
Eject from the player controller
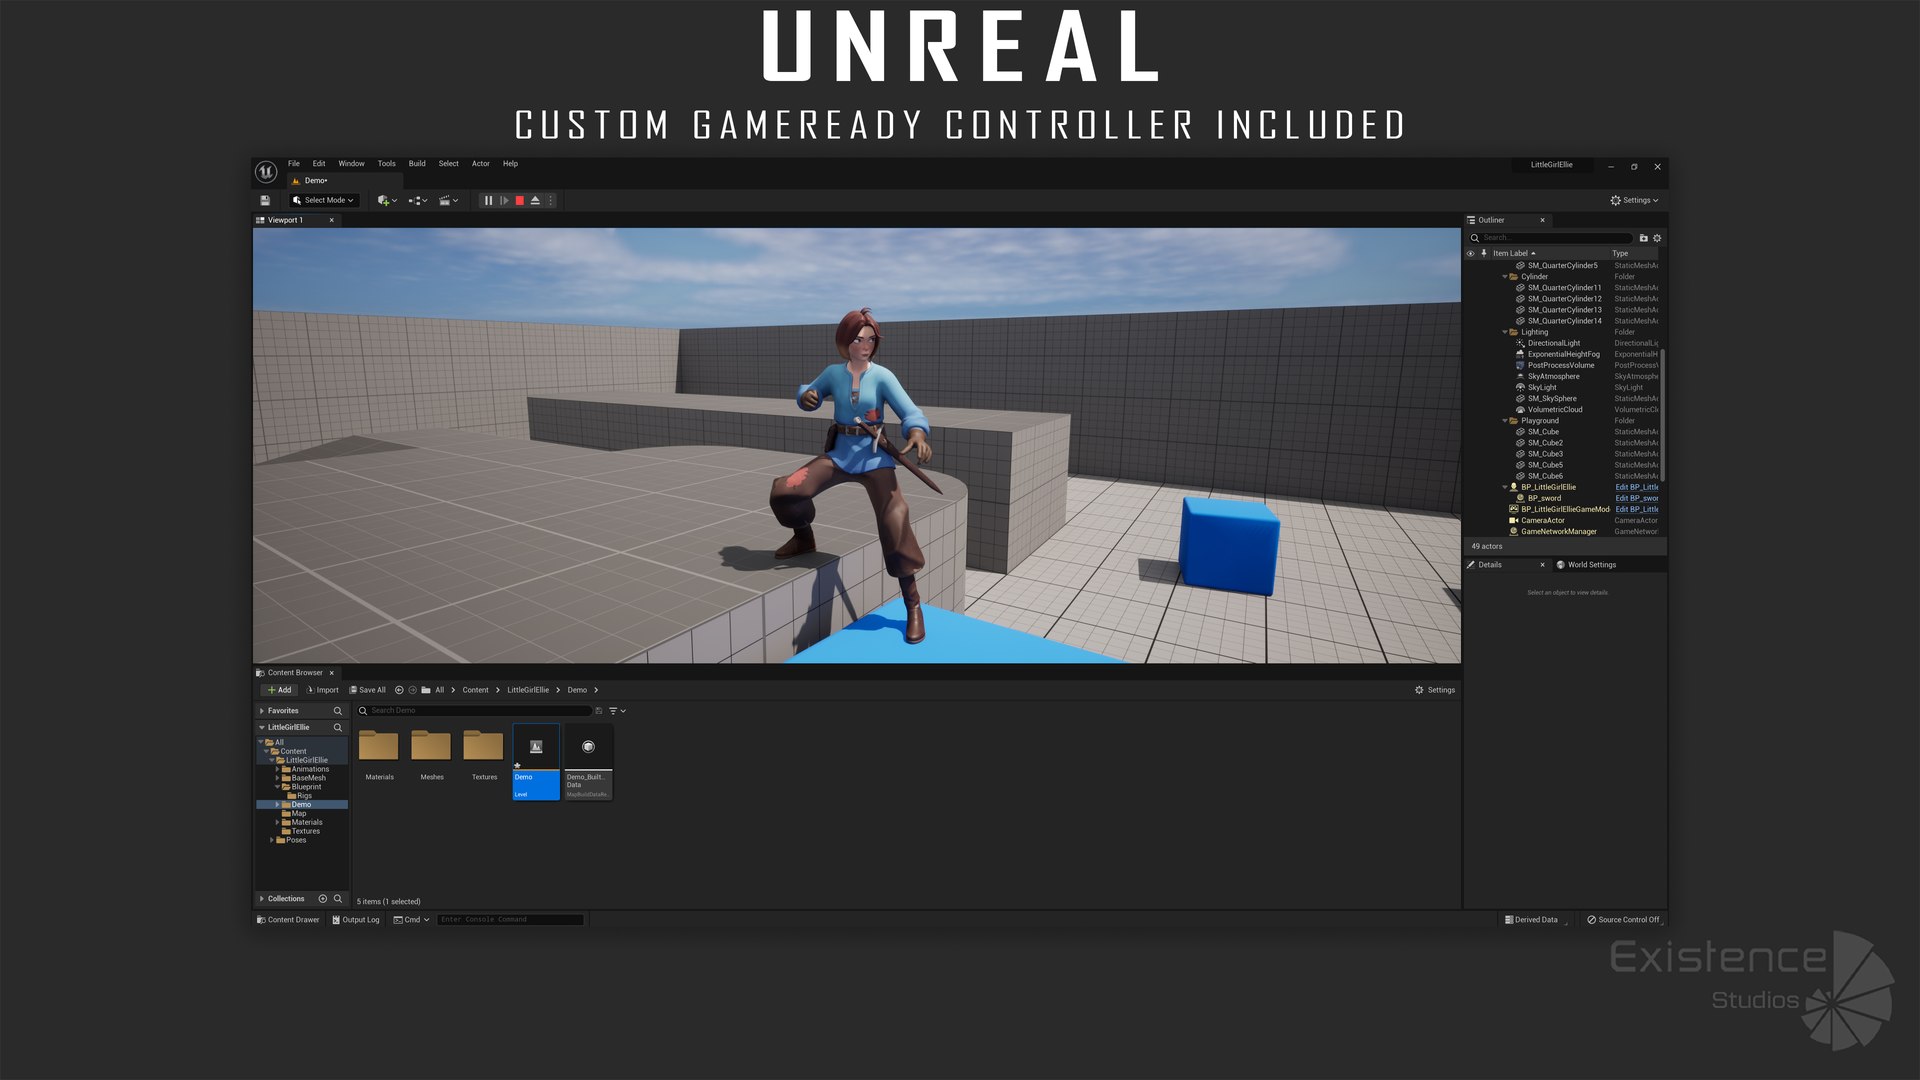[535, 201]
